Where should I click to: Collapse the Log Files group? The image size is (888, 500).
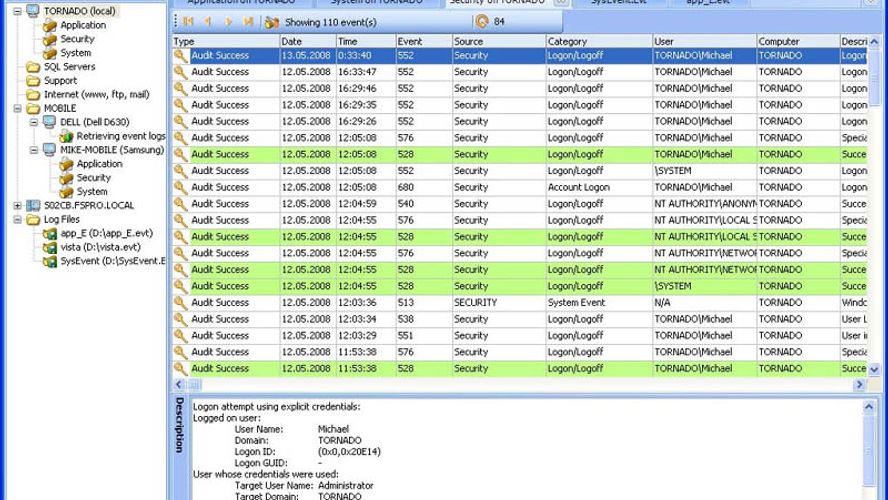pos(17,219)
